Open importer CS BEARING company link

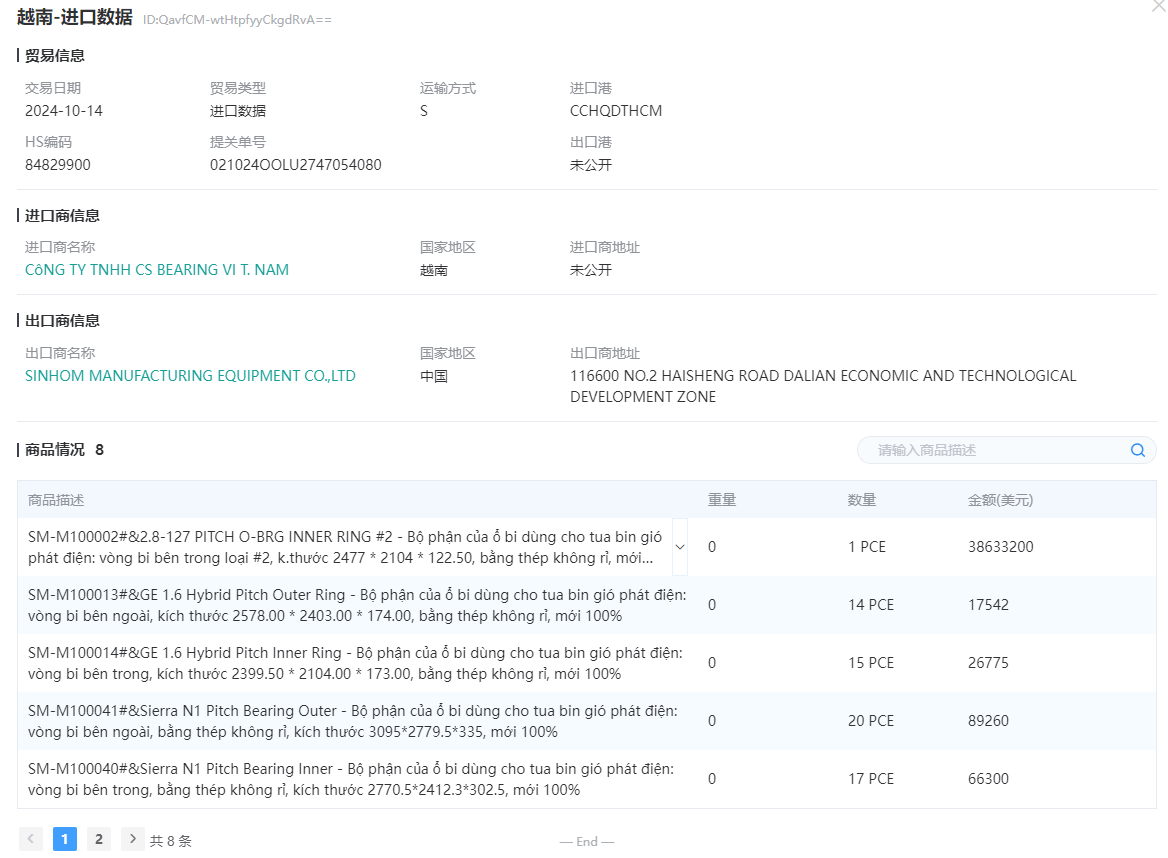[157, 270]
